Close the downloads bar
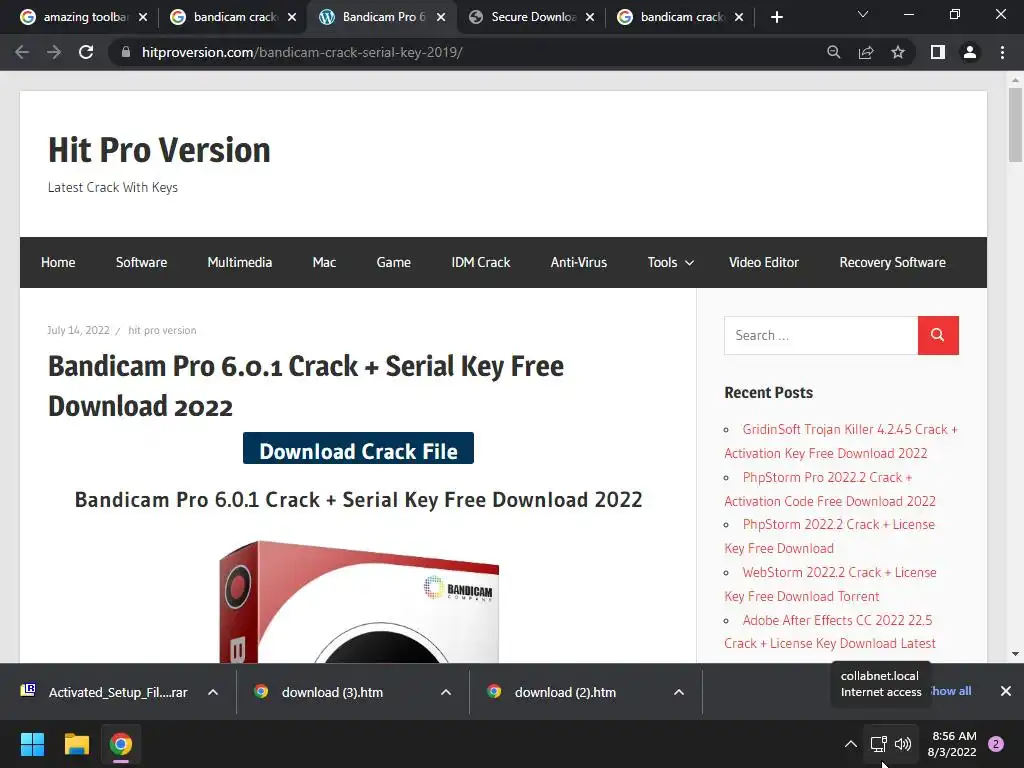Image resolution: width=1024 pixels, height=768 pixels. click(x=1006, y=691)
